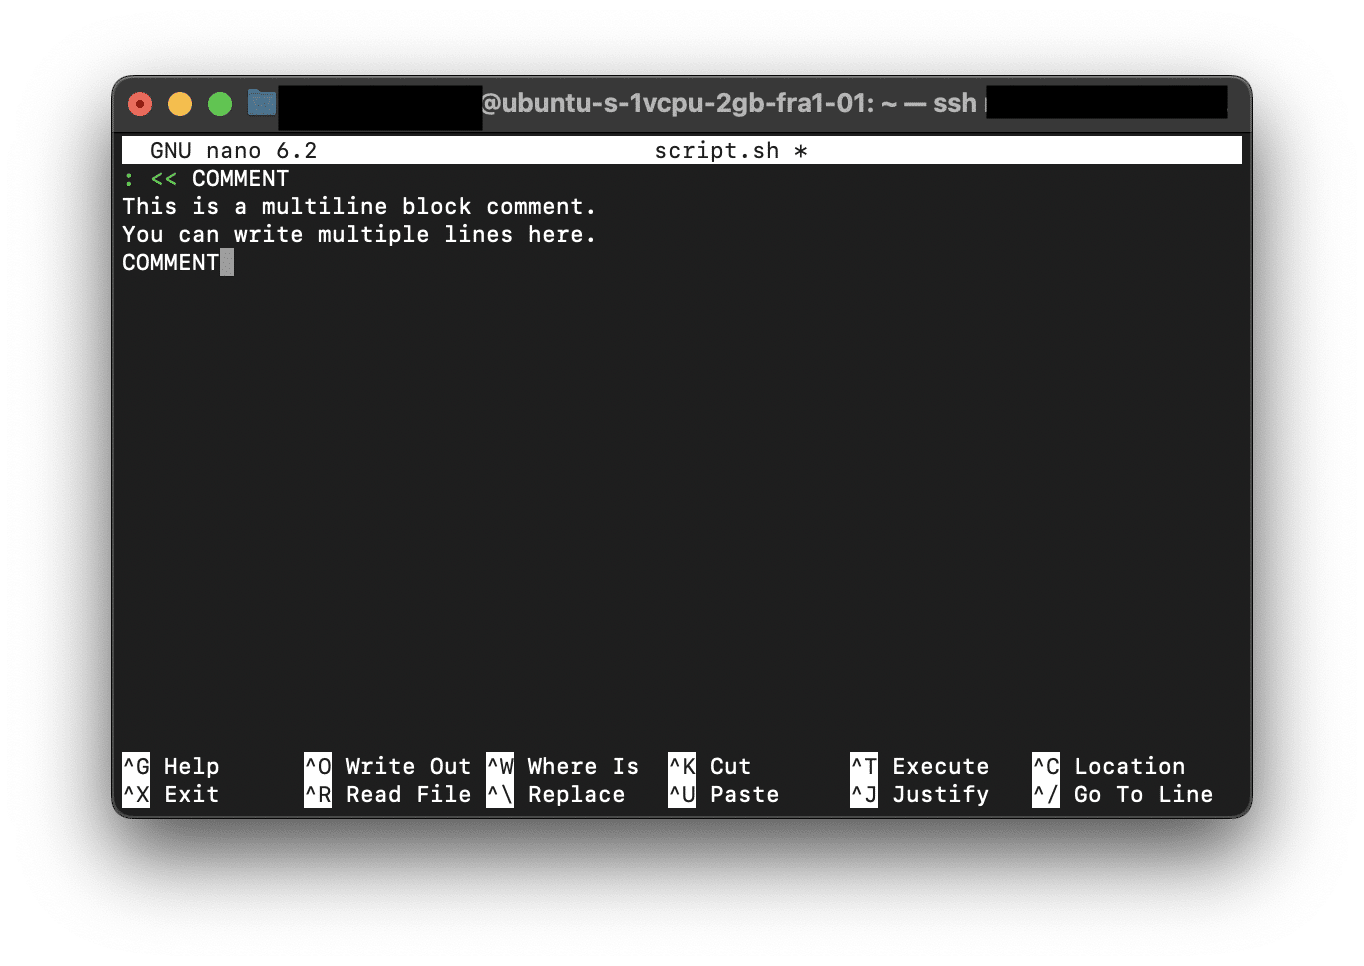1364x966 pixels.
Task: Jump to a line via Go To Line
Action: click(1143, 794)
